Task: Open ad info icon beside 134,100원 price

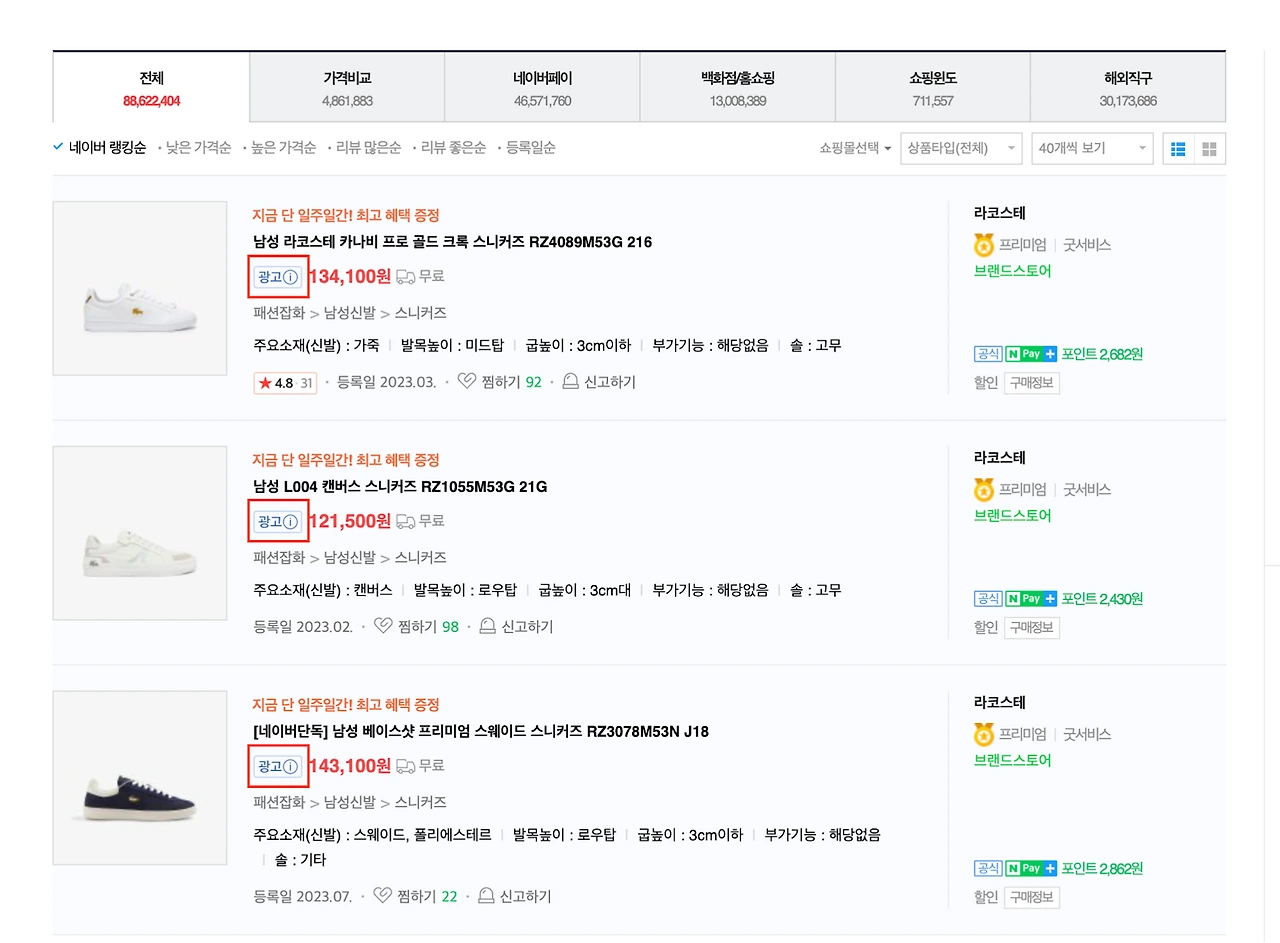Action: pyautogui.click(x=291, y=277)
